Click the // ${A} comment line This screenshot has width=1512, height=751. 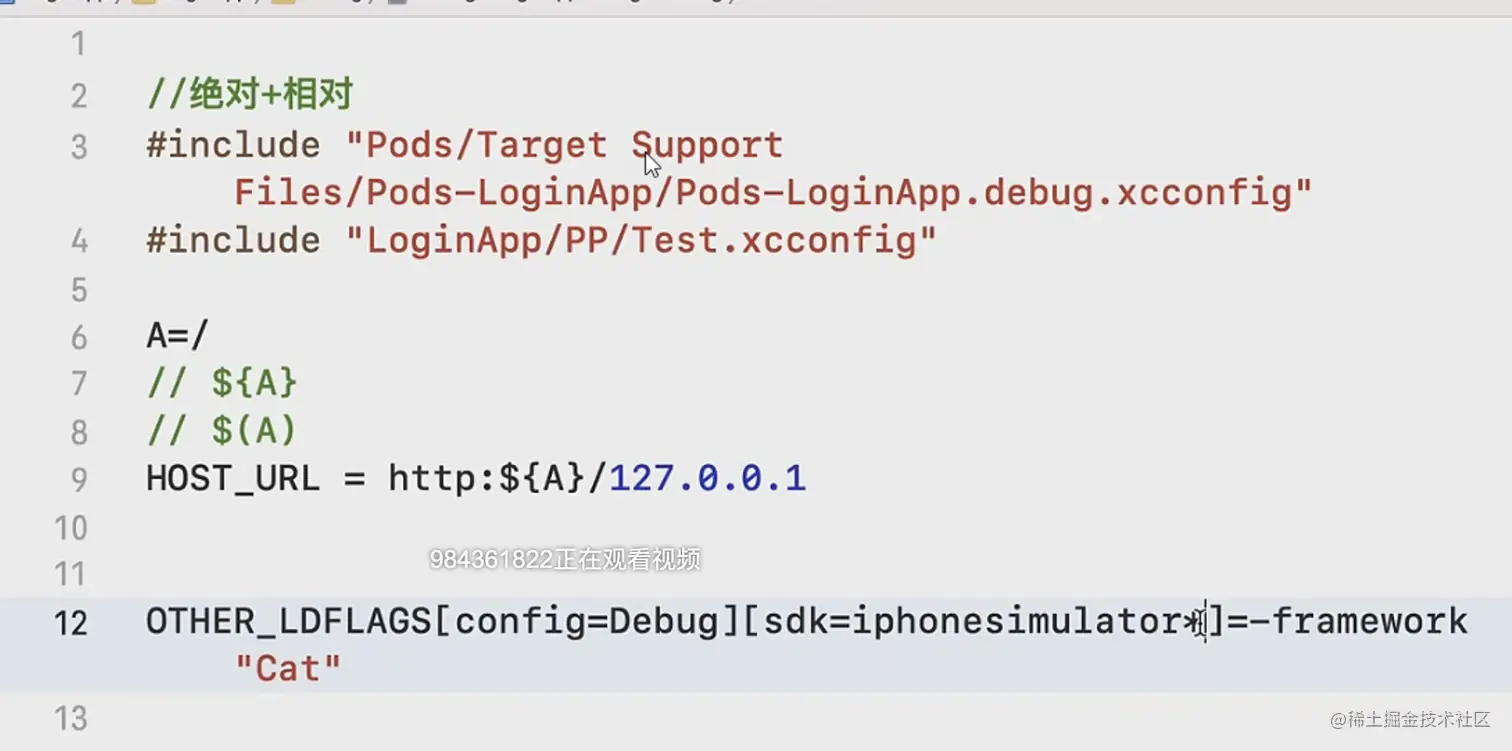222,383
